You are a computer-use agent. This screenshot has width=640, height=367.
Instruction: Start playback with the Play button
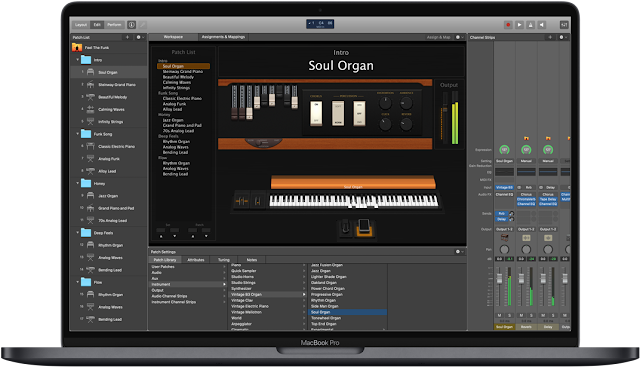(x=519, y=25)
